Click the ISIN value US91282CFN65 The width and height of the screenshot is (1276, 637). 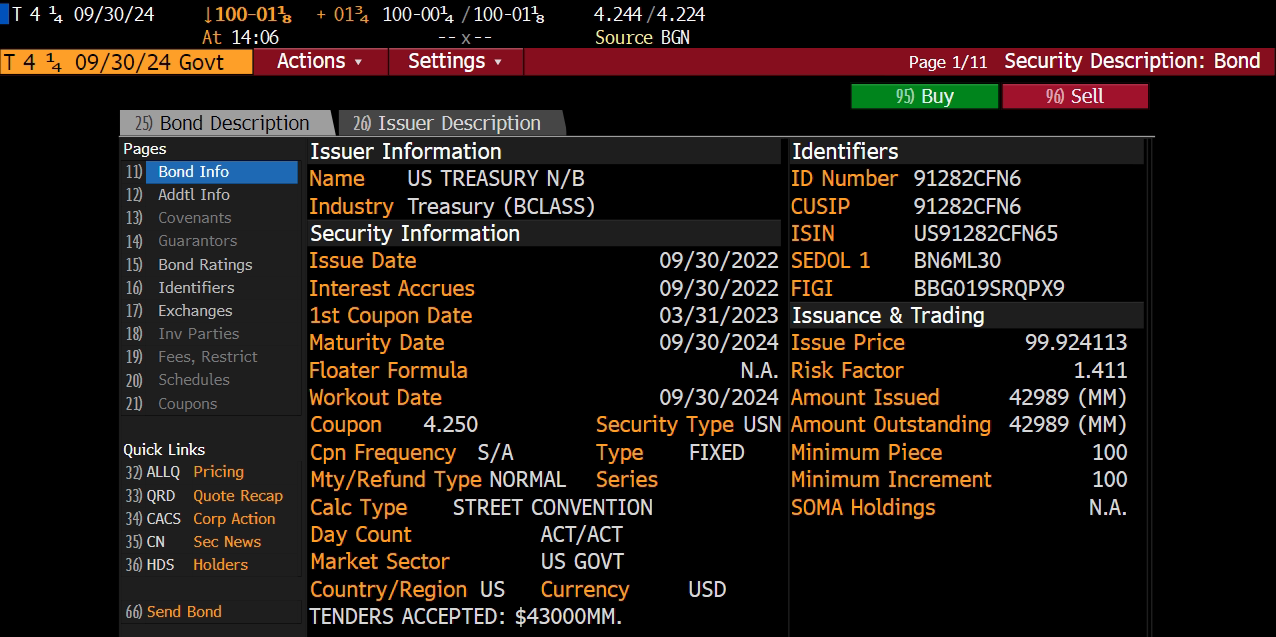coord(985,233)
